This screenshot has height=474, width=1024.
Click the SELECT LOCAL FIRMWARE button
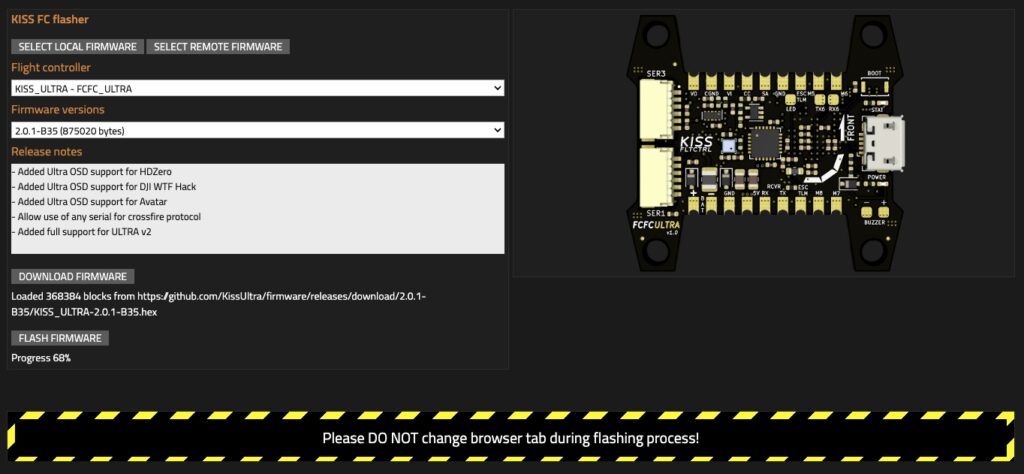pyautogui.click(x=77, y=47)
